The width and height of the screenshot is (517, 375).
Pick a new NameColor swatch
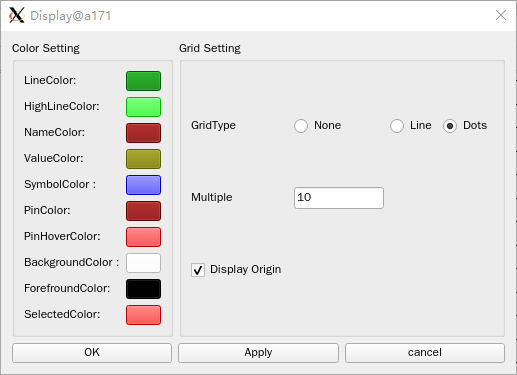pos(143,133)
